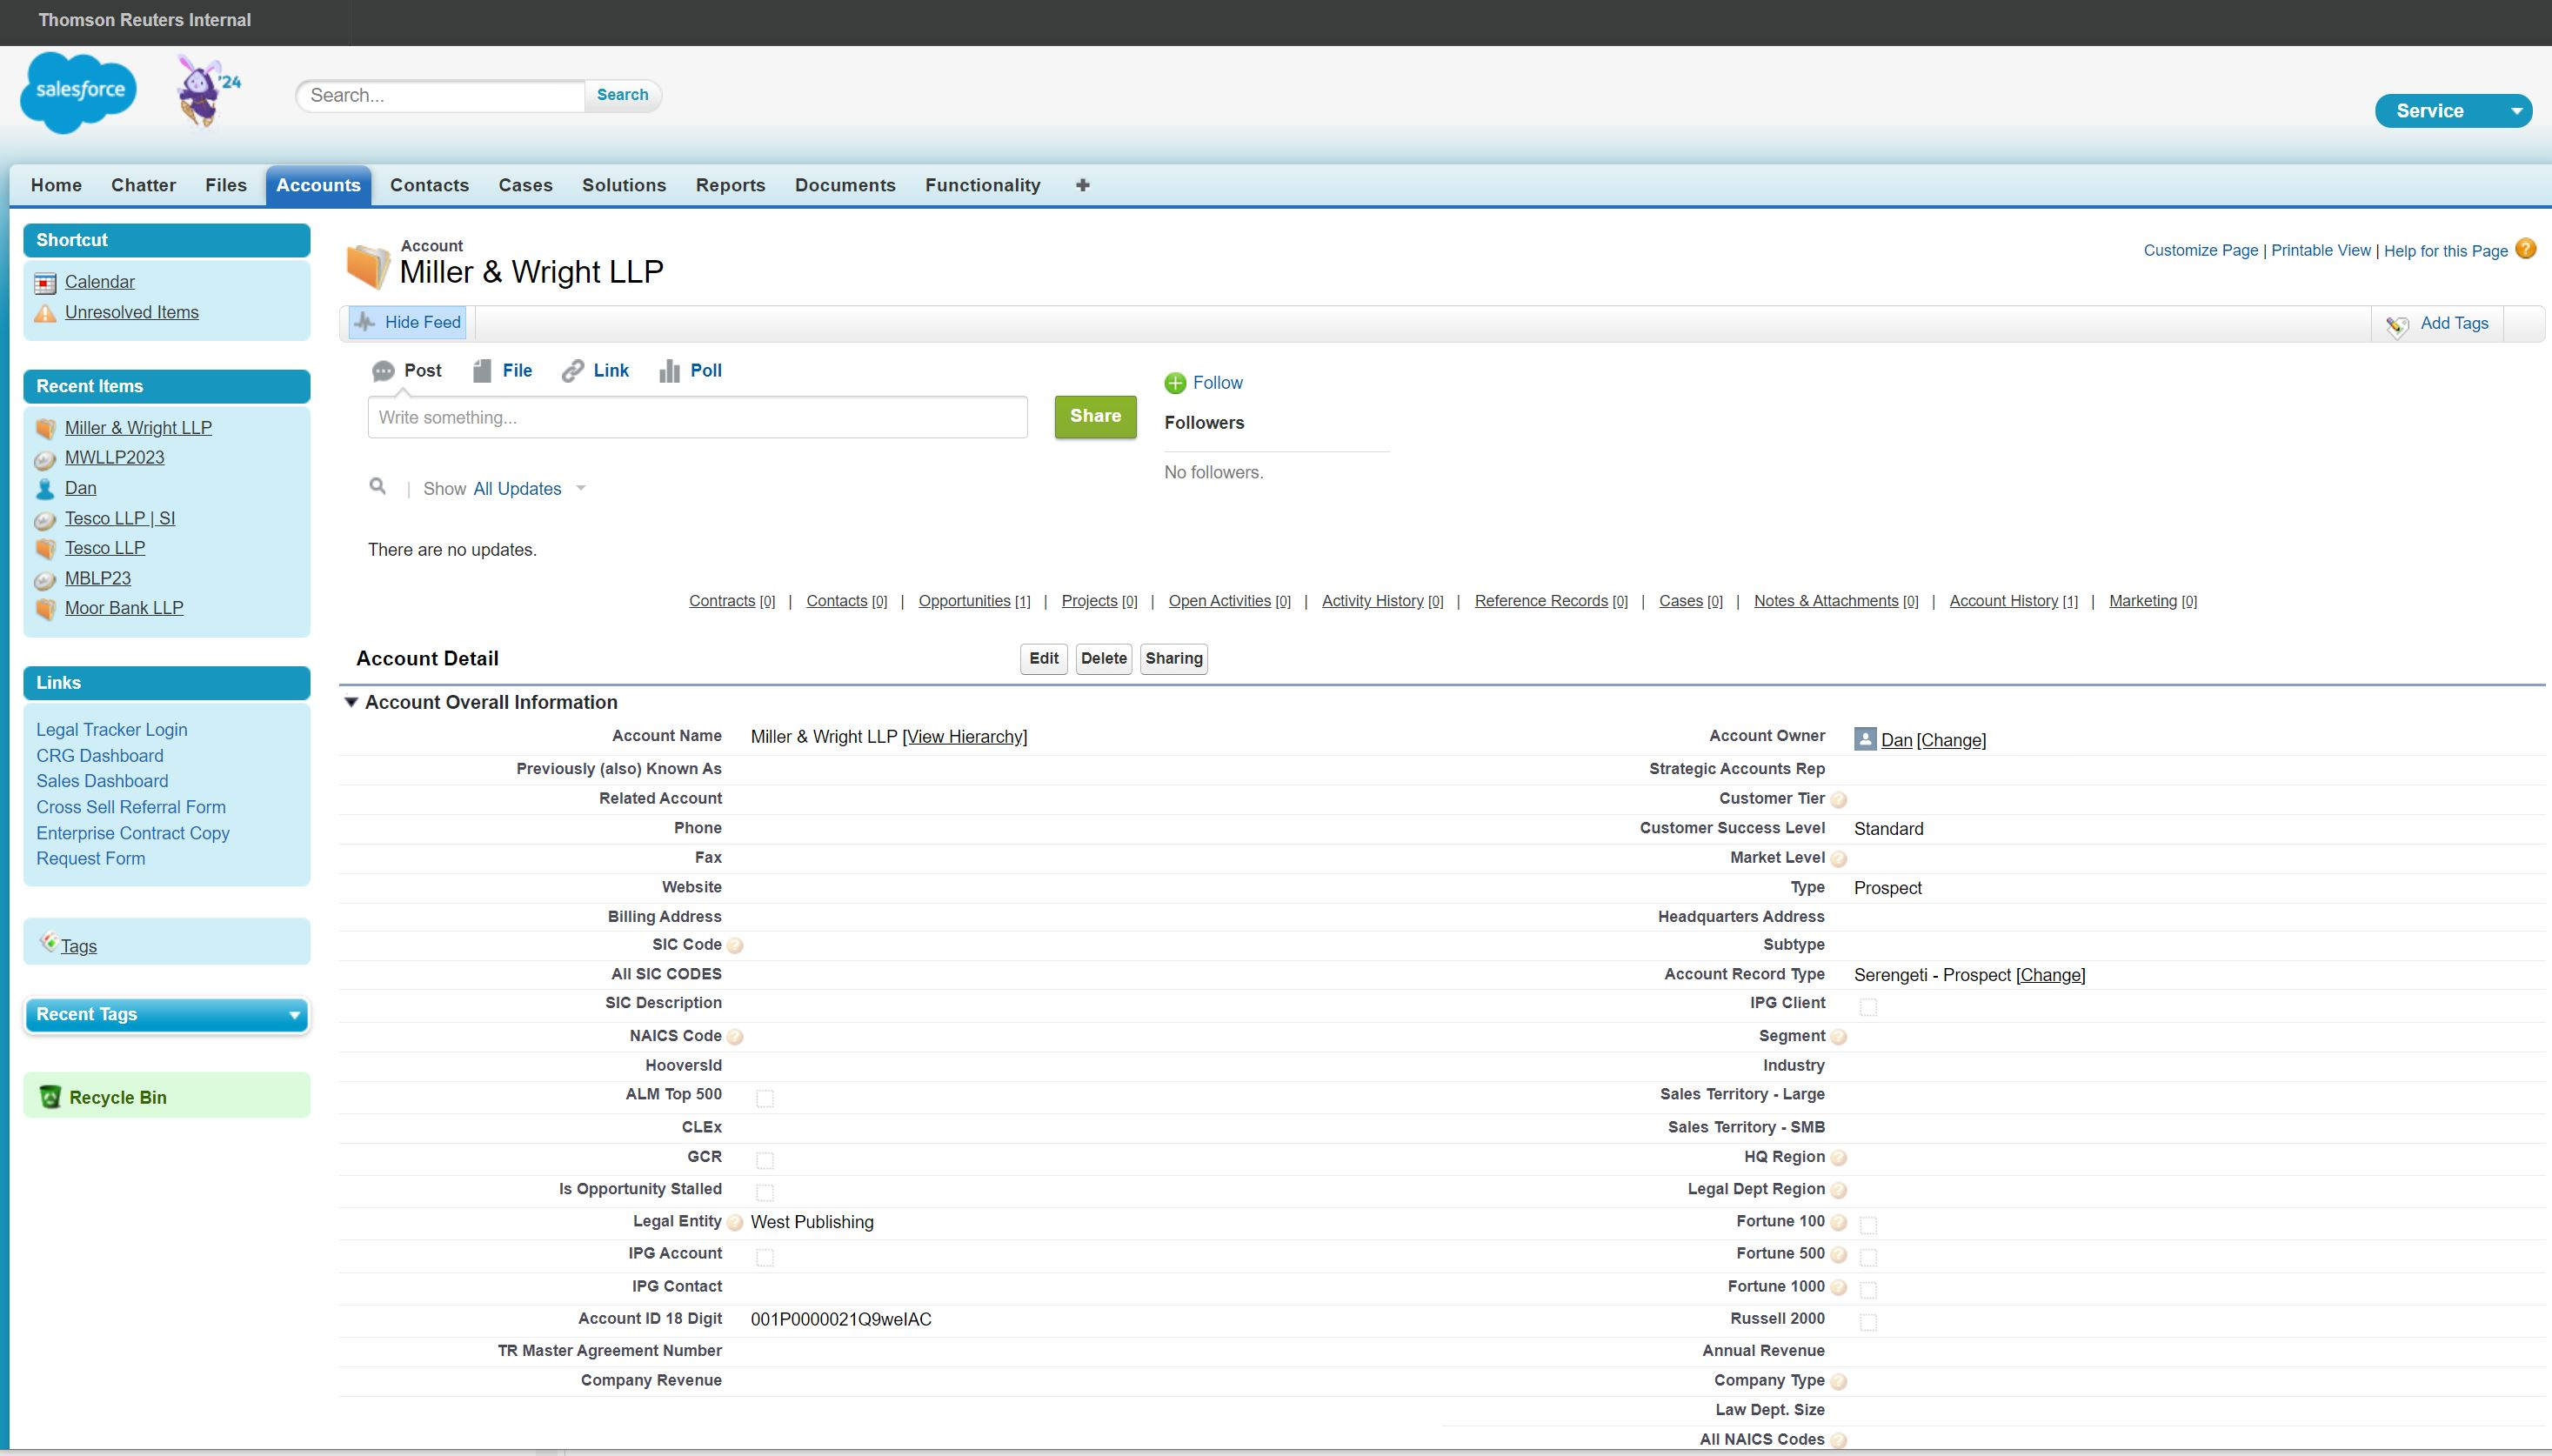This screenshot has width=2552, height=1456.
Task: Click in the Search text field
Action: click(x=440, y=95)
